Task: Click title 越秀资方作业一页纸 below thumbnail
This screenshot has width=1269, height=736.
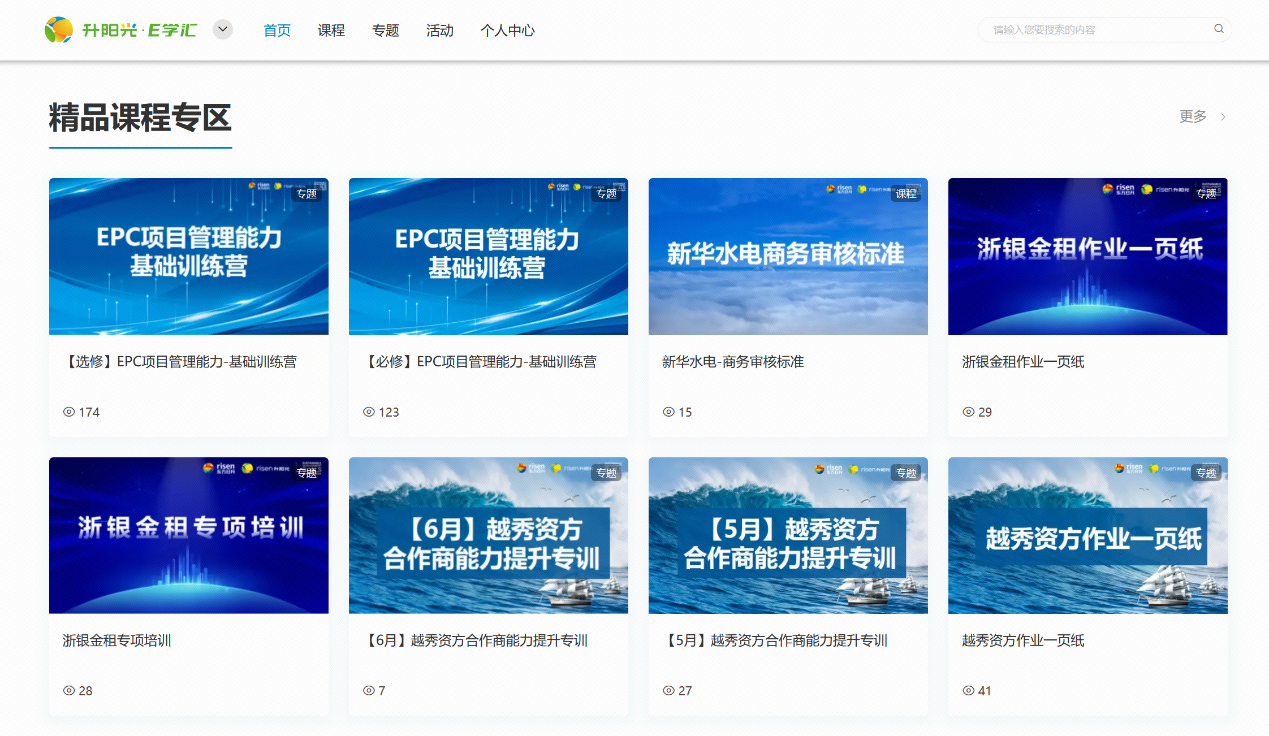Action: 1023,640
